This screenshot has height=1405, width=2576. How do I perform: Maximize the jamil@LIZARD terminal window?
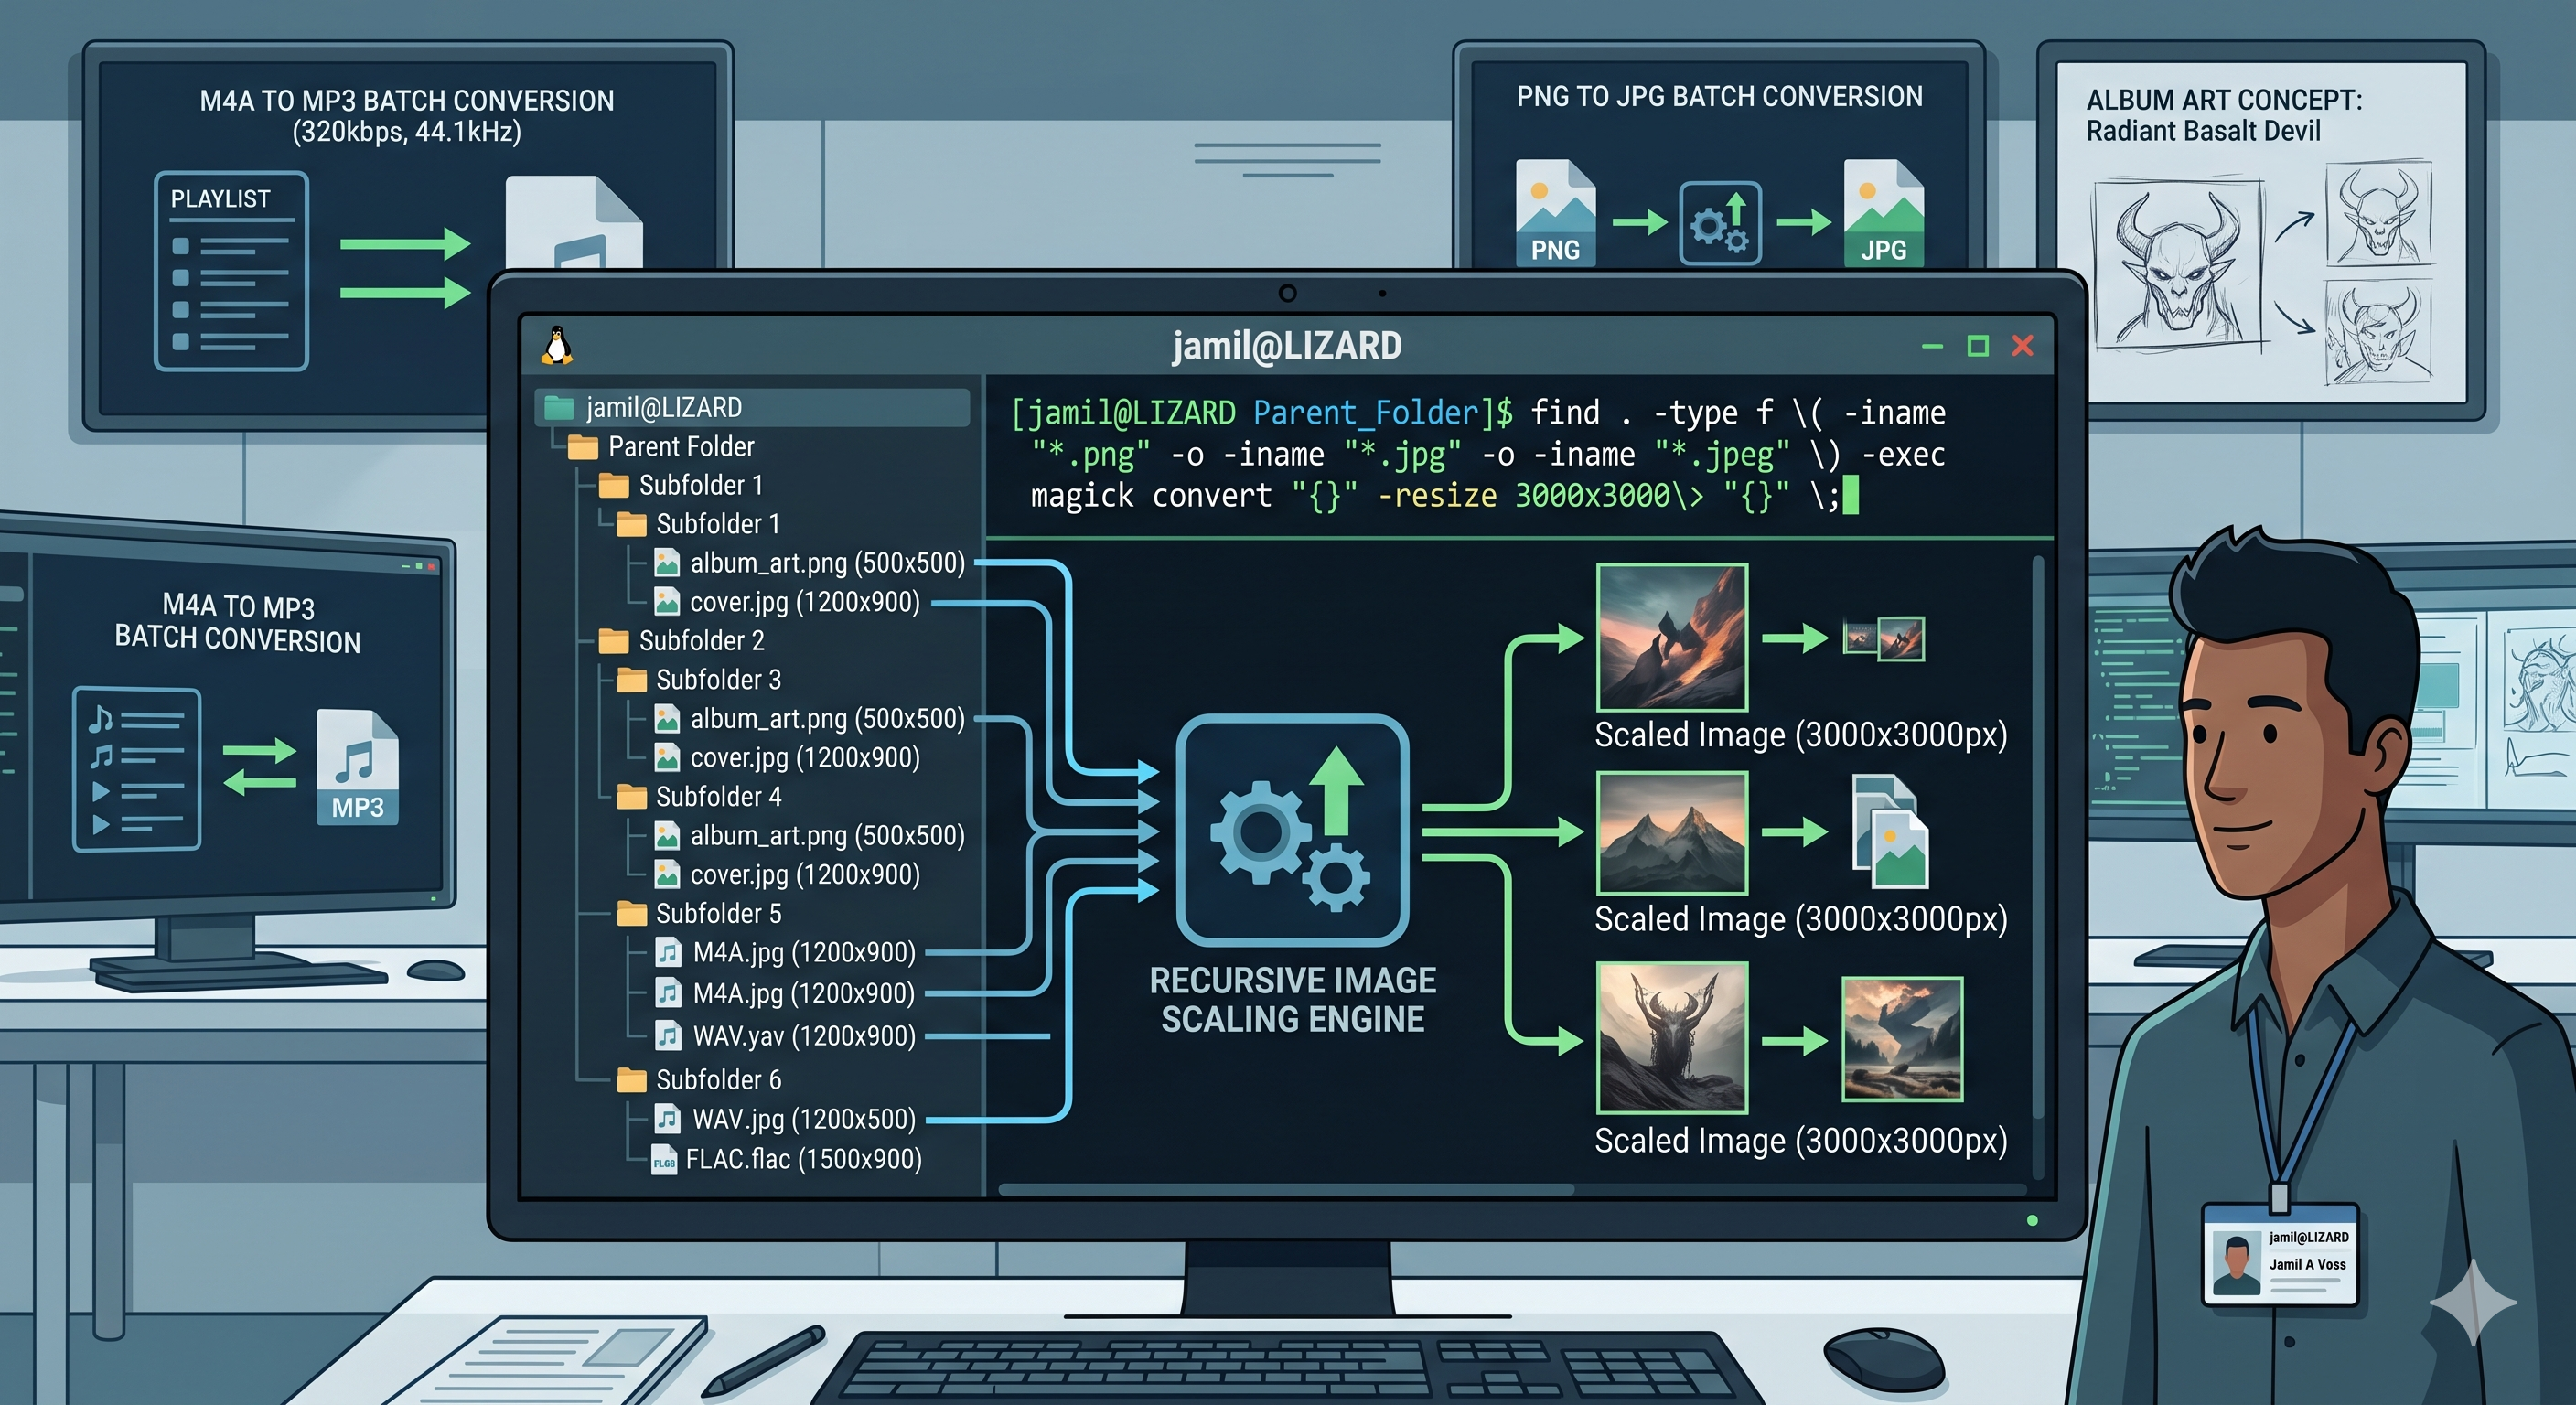[1977, 346]
